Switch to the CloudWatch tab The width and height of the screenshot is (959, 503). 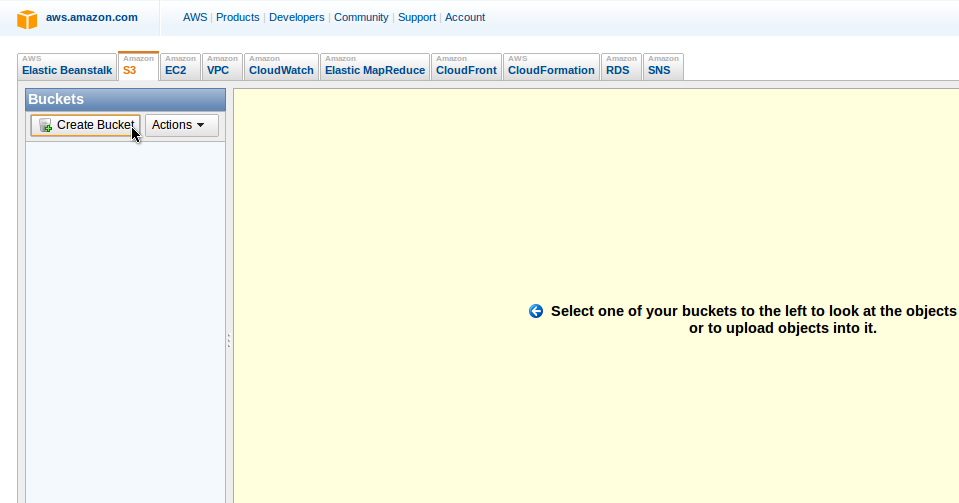281,67
